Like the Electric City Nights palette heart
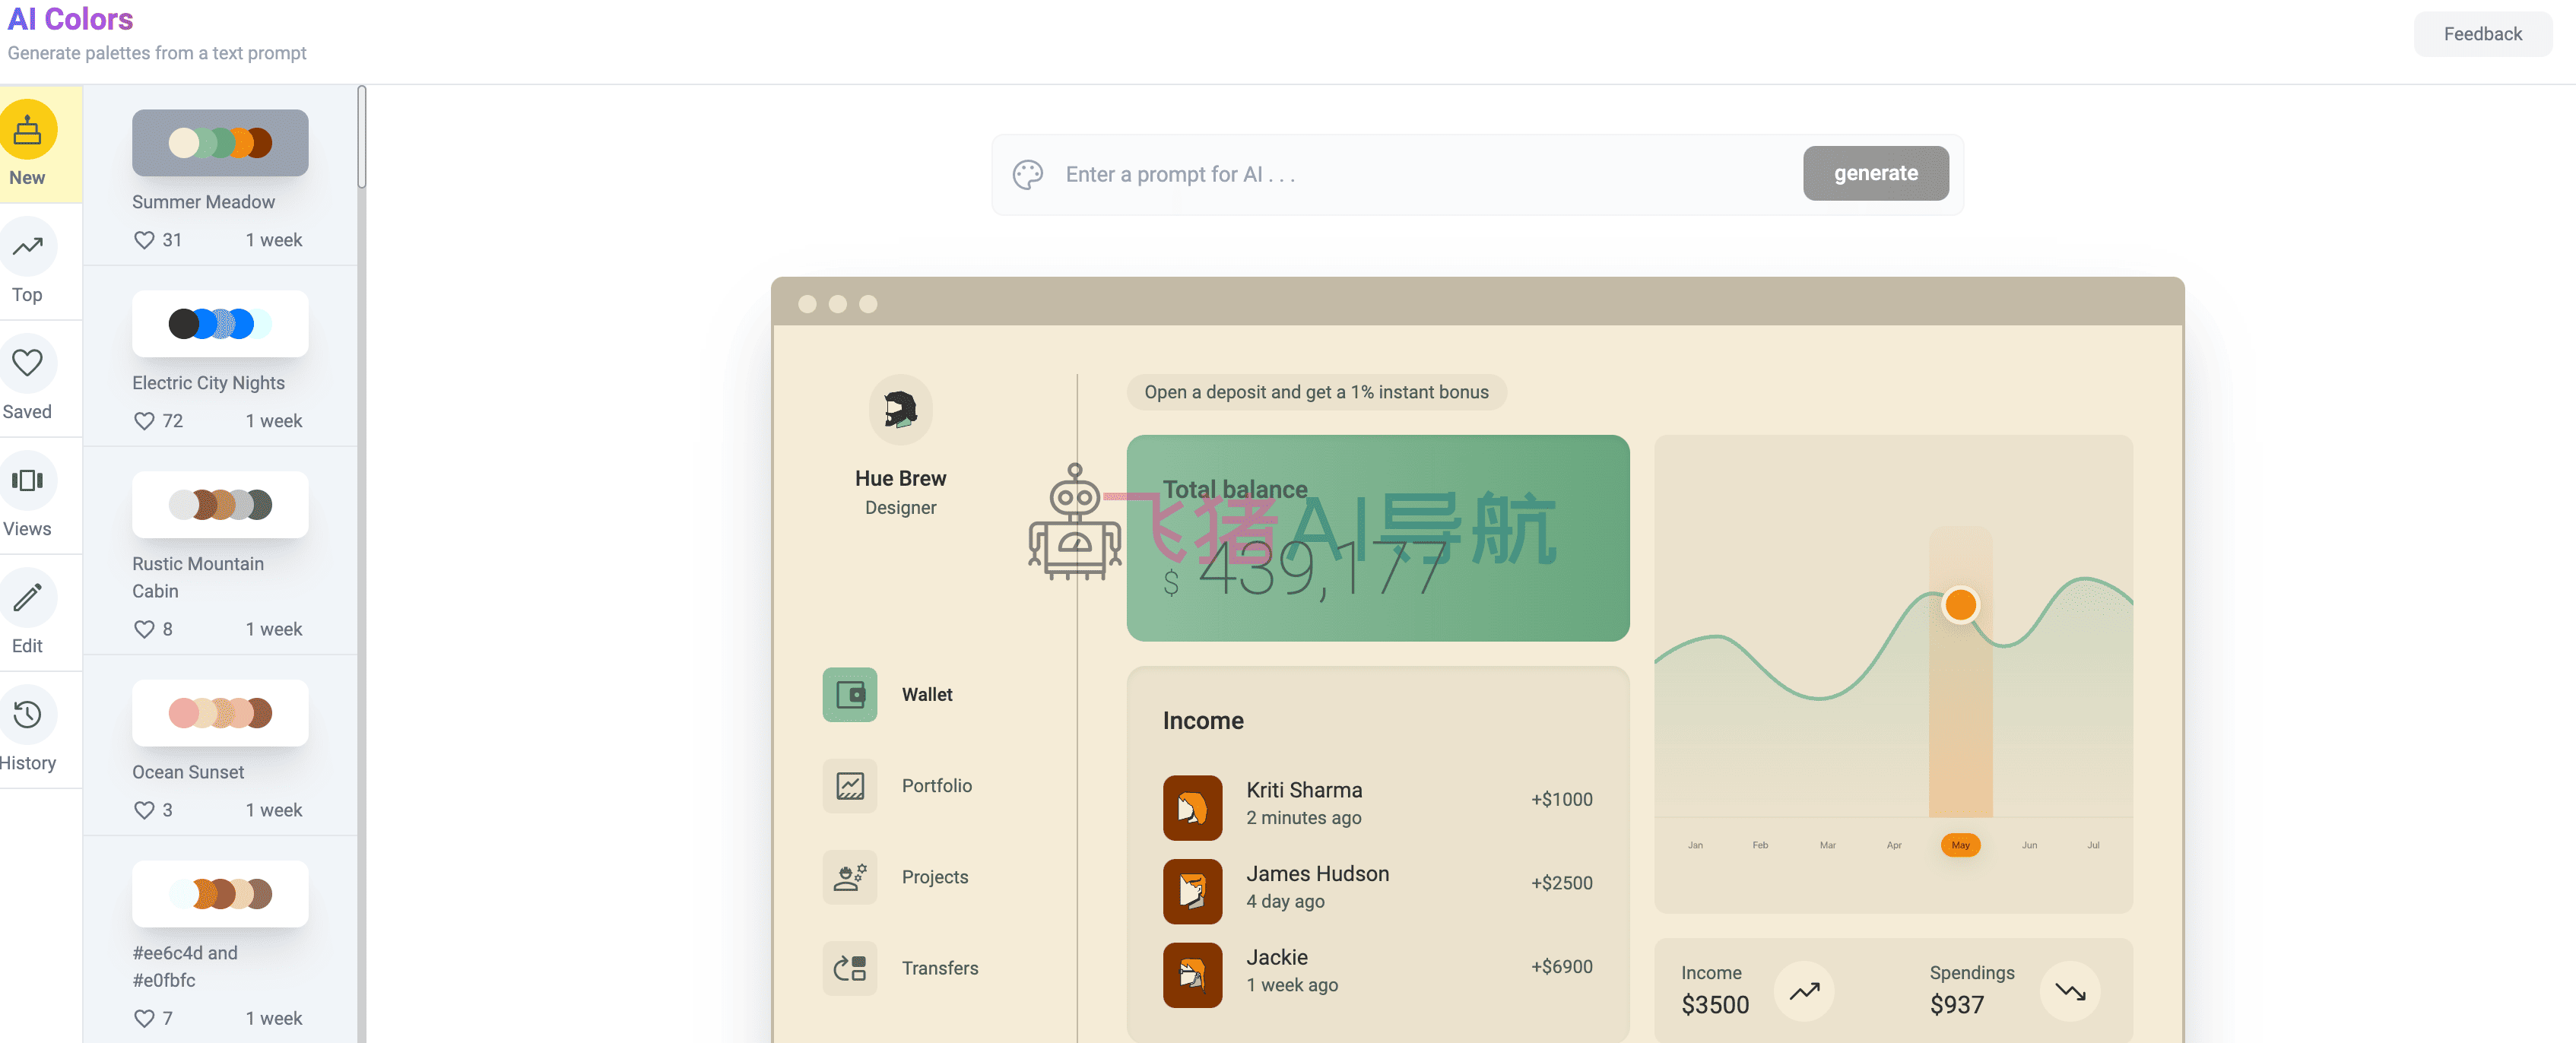The height and width of the screenshot is (1043, 2576). pos(144,421)
